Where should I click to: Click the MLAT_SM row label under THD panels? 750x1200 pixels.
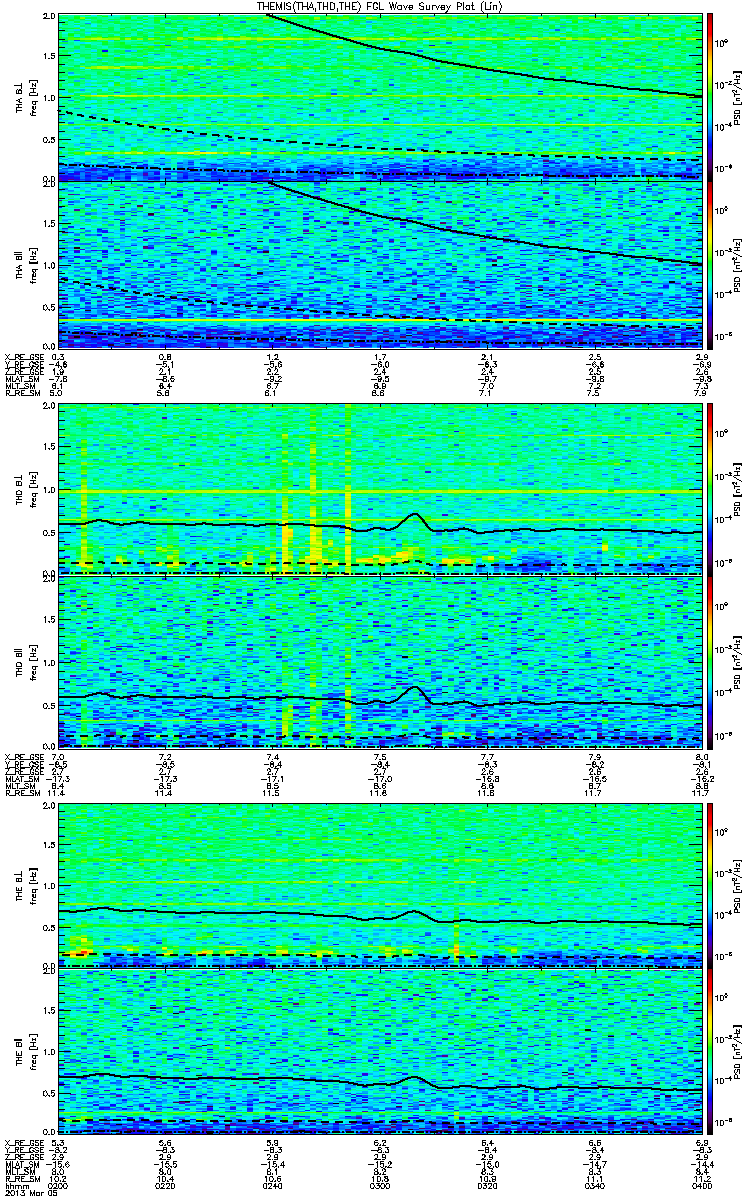pyautogui.click(x=22, y=780)
